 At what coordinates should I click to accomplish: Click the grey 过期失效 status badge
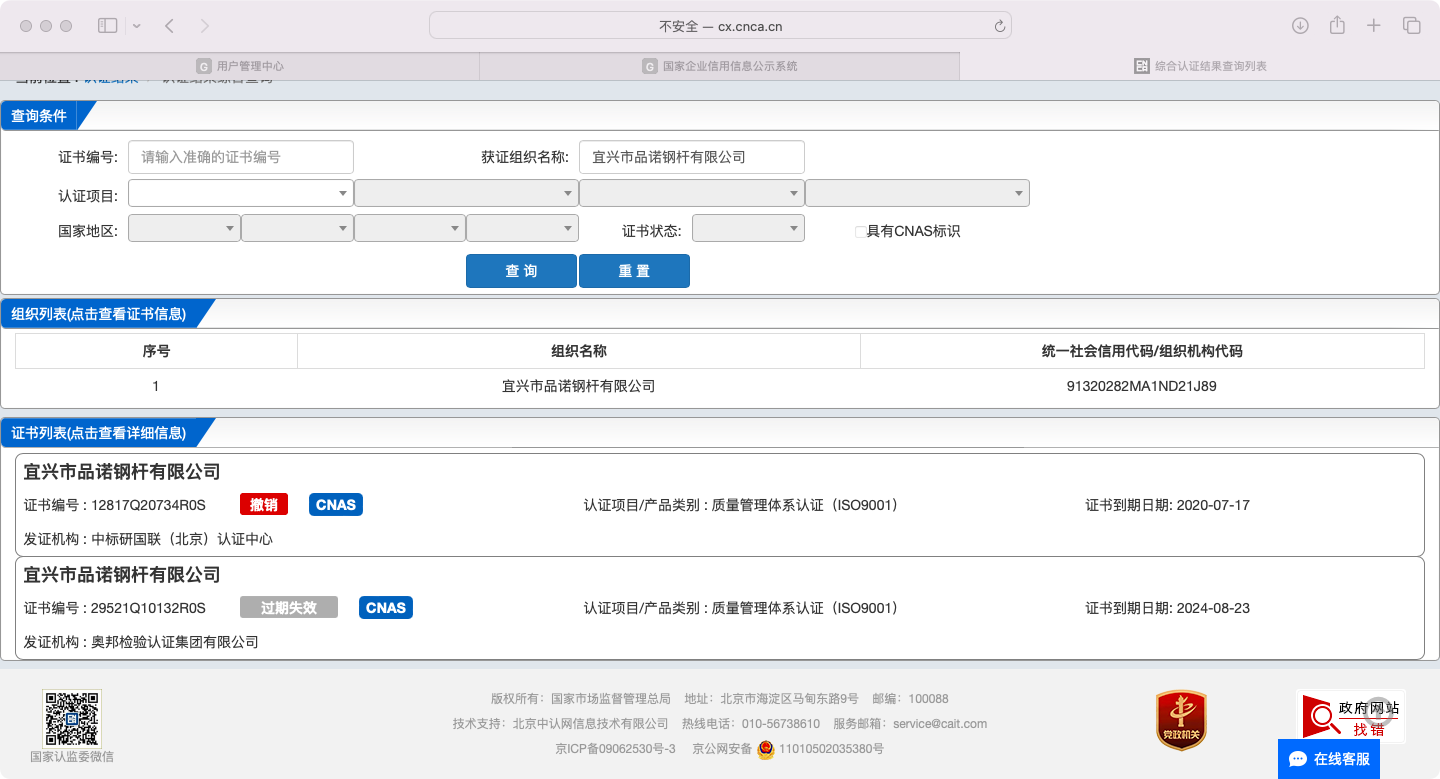tap(289, 608)
